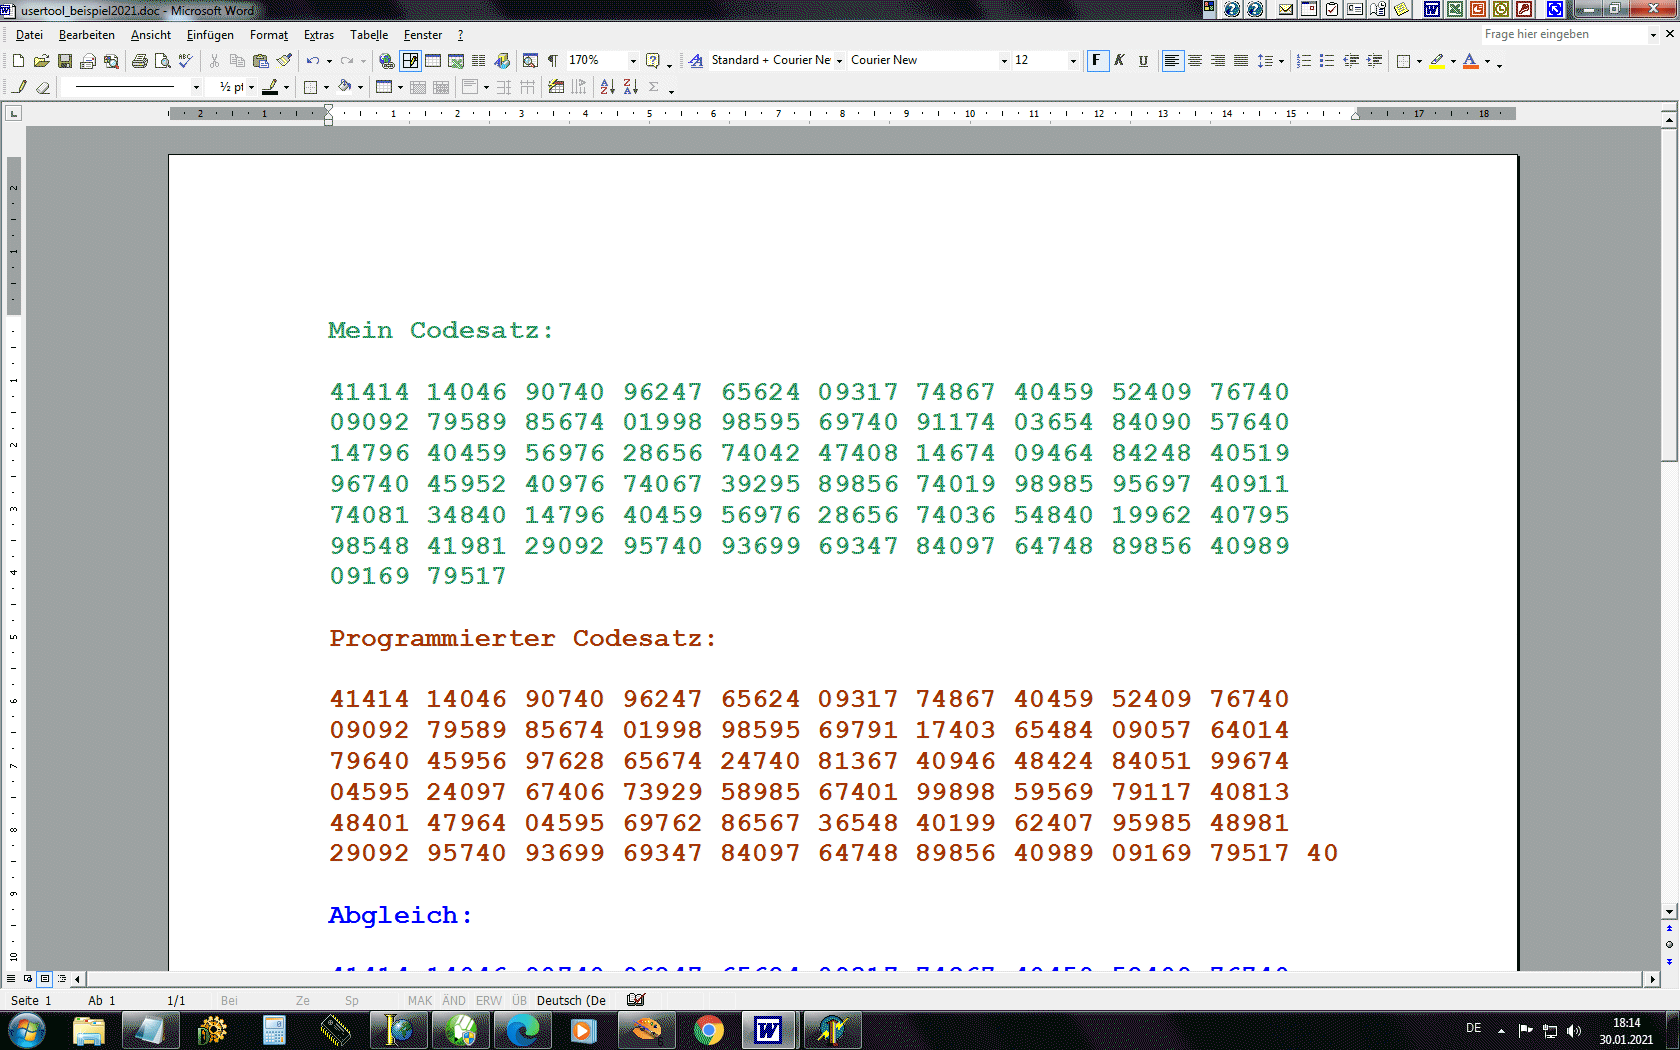This screenshot has height=1050, width=1680.
Task: Apply red font color swatch
Action: click(1471, 61)
